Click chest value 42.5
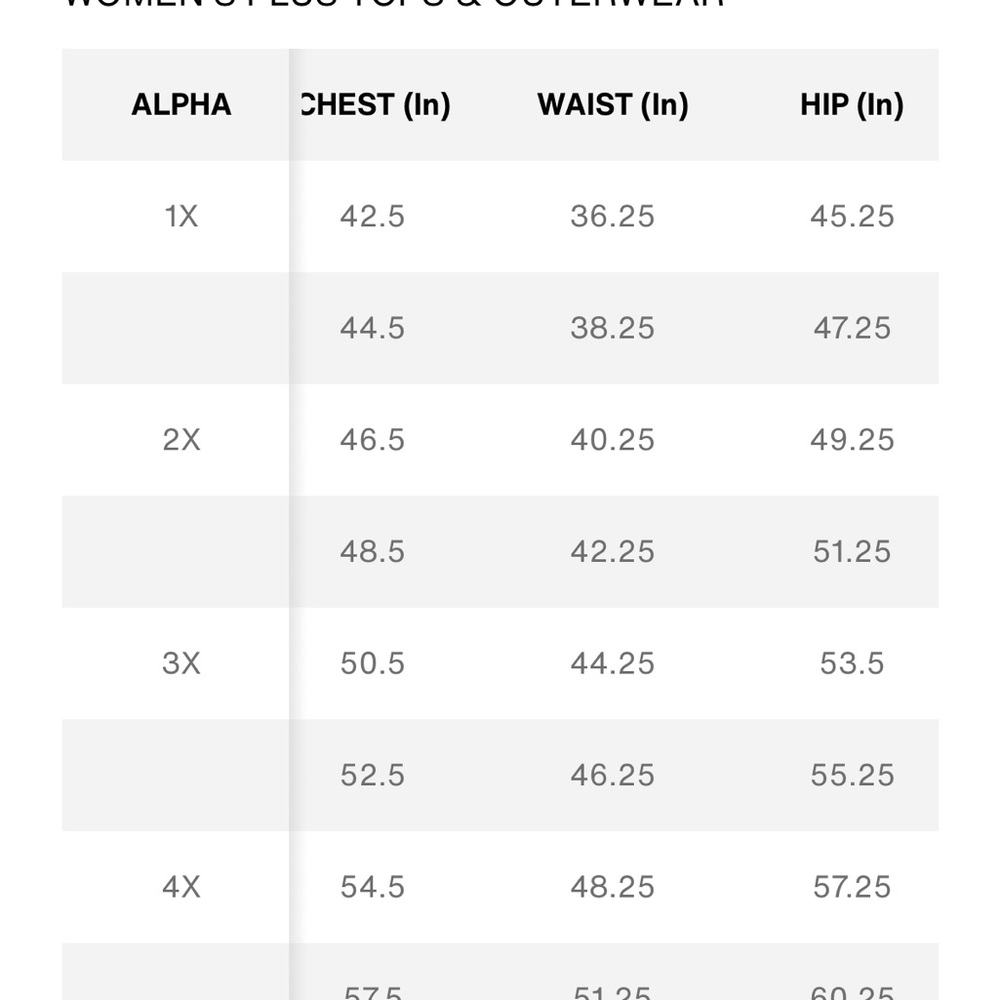The image size is (1000, 1000). pos(372,216)
